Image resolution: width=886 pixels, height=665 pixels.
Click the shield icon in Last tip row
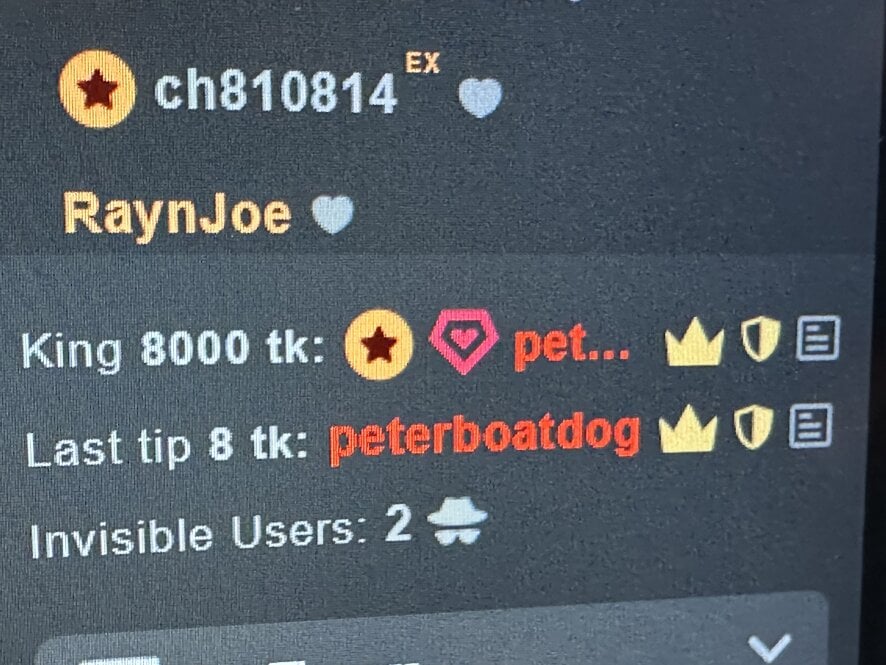(x=753, y=427)
